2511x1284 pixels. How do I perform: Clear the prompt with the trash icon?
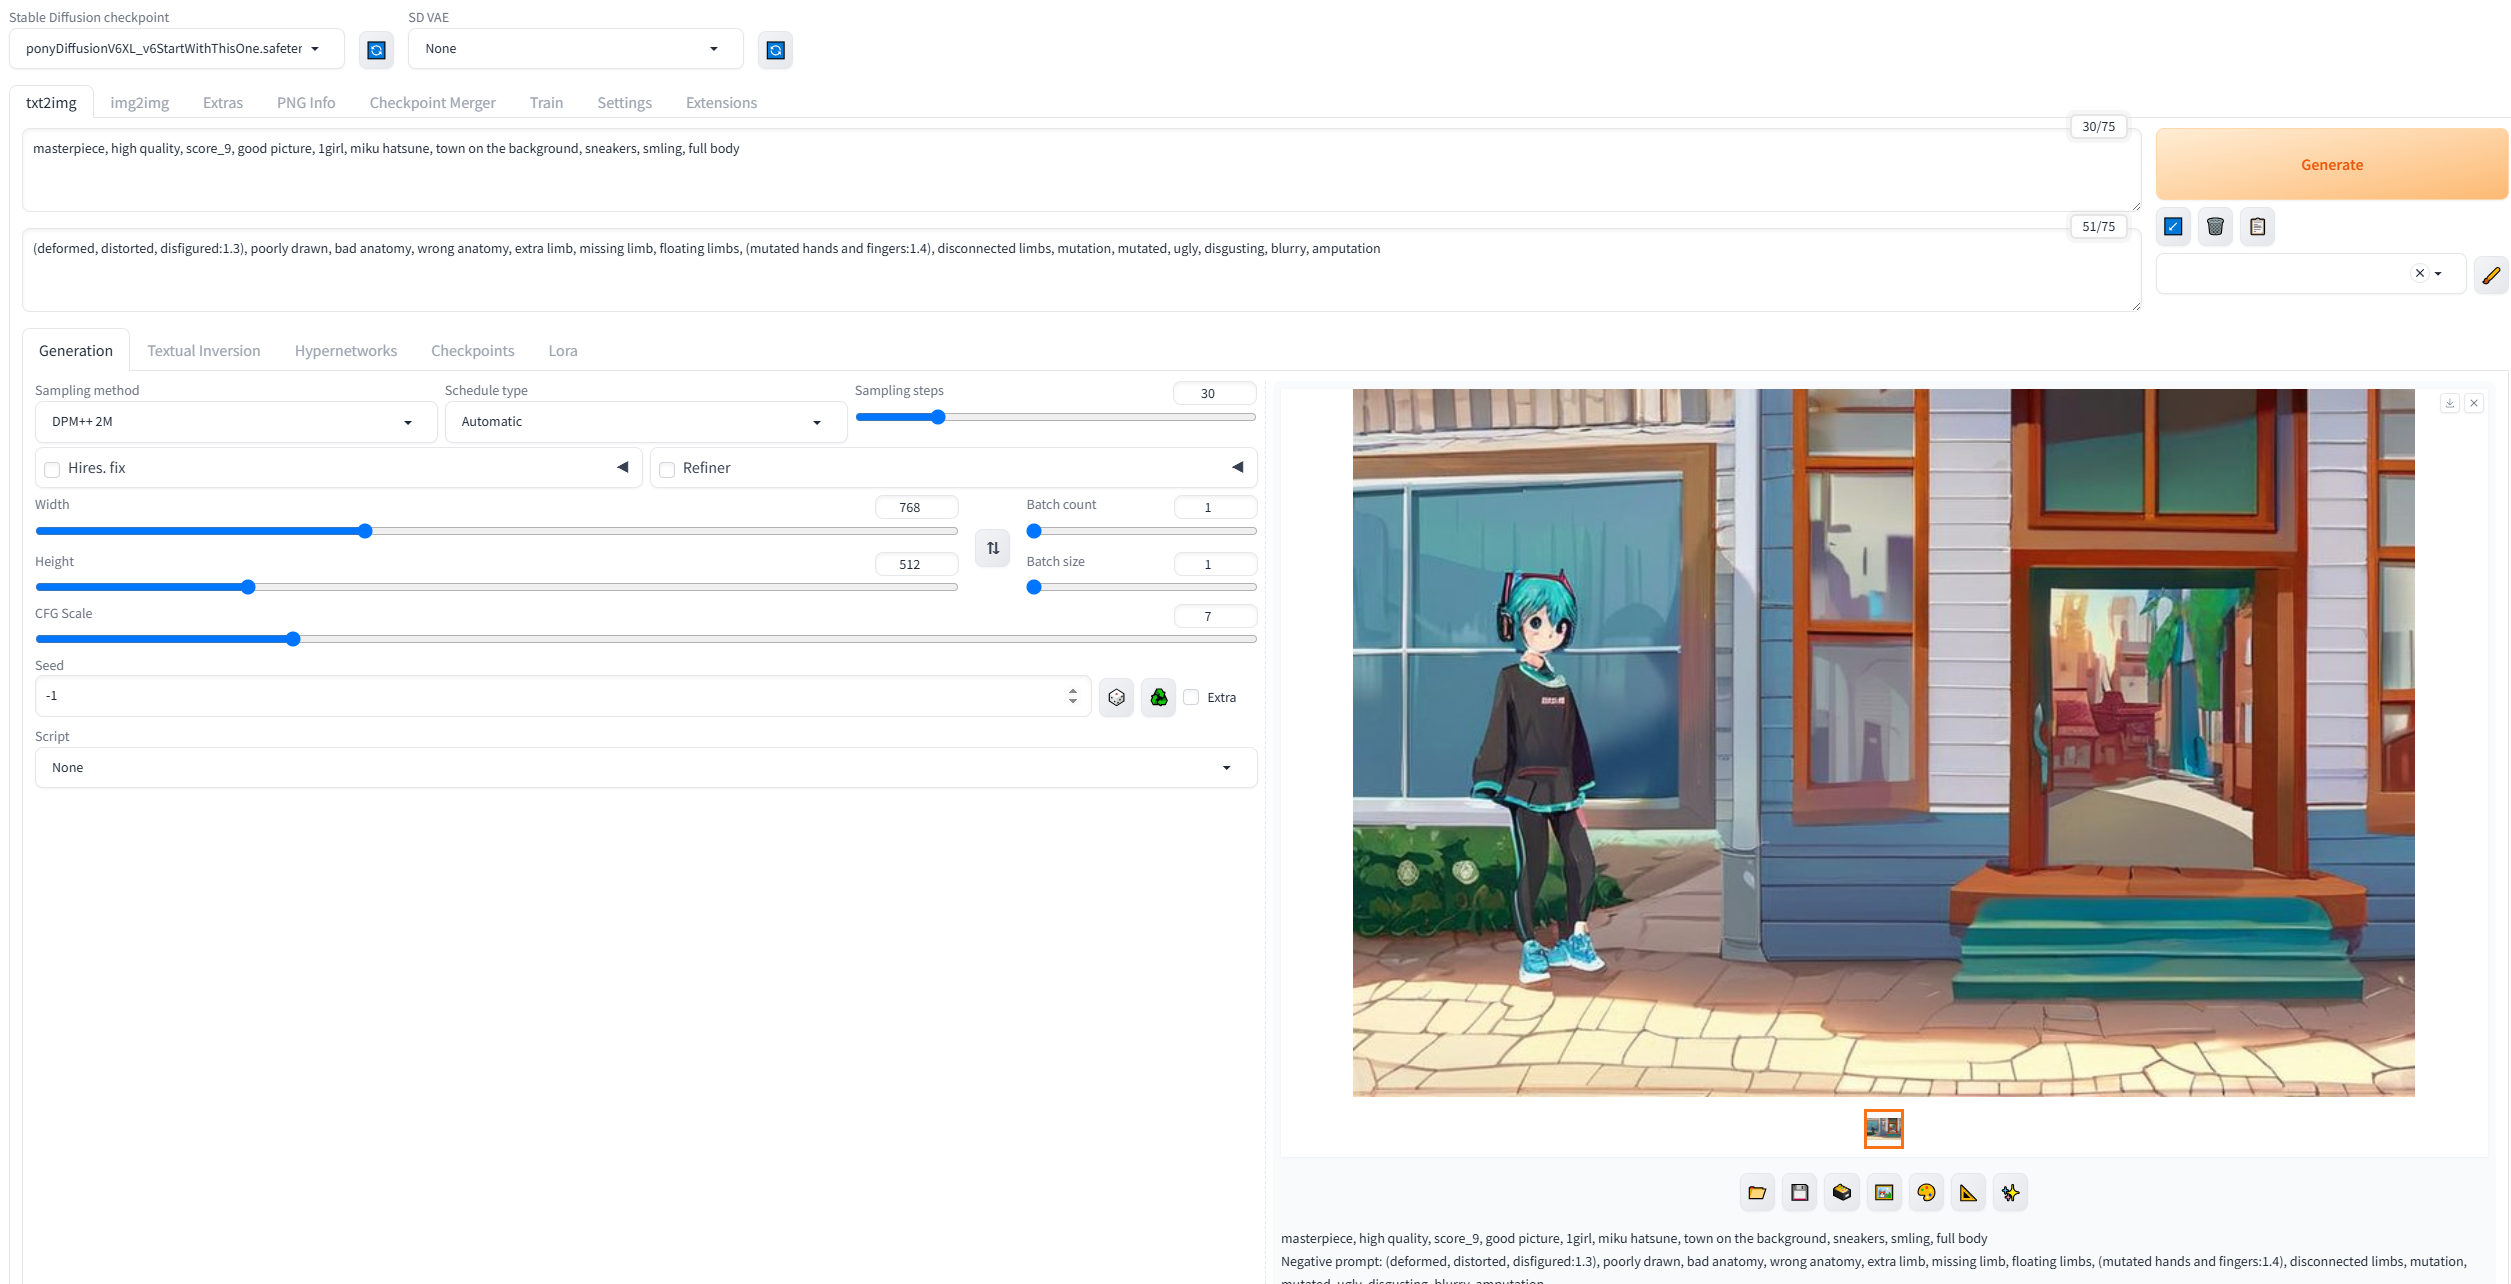[2215, 226]
